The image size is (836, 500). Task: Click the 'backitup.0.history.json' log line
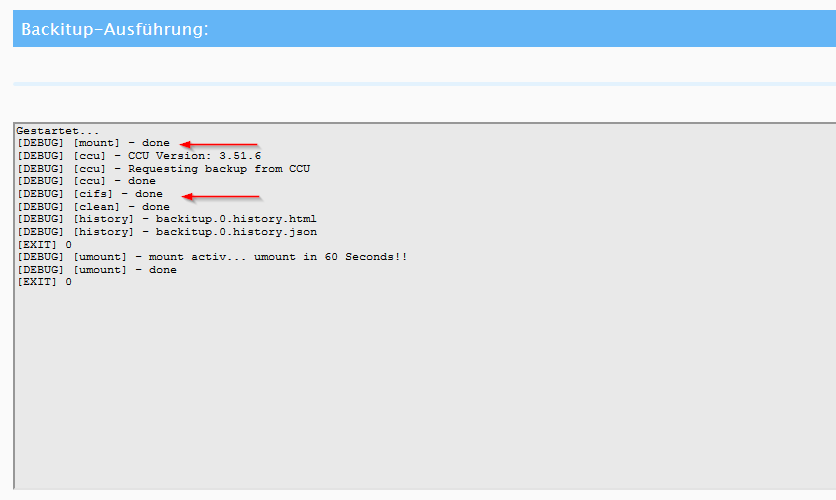click(167, 232)
